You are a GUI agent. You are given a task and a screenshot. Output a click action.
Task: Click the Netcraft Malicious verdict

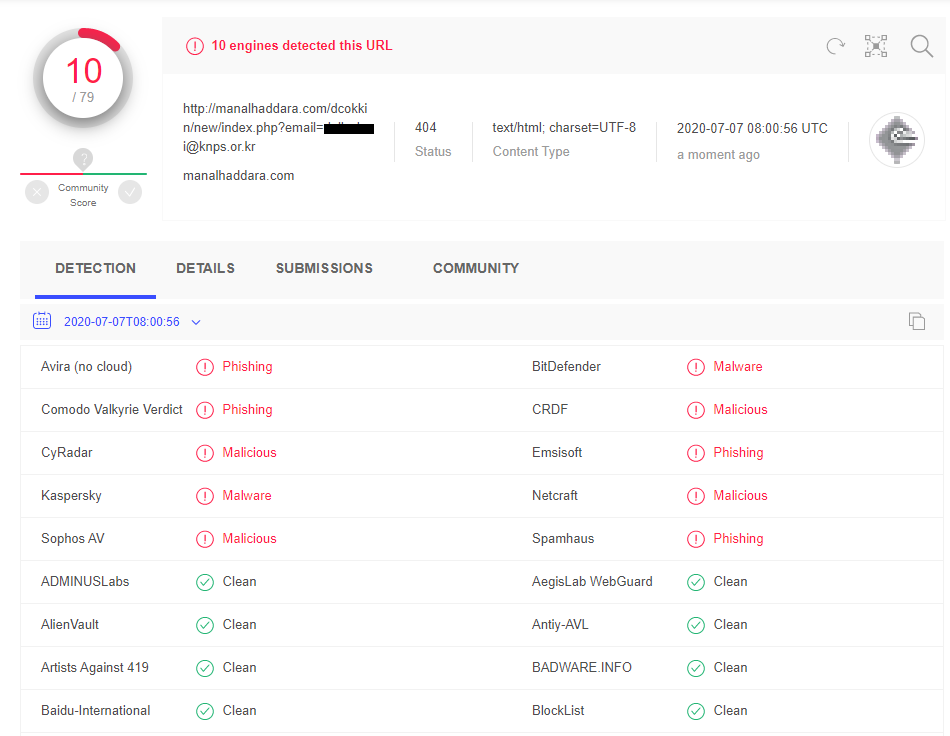pos(740,496)
